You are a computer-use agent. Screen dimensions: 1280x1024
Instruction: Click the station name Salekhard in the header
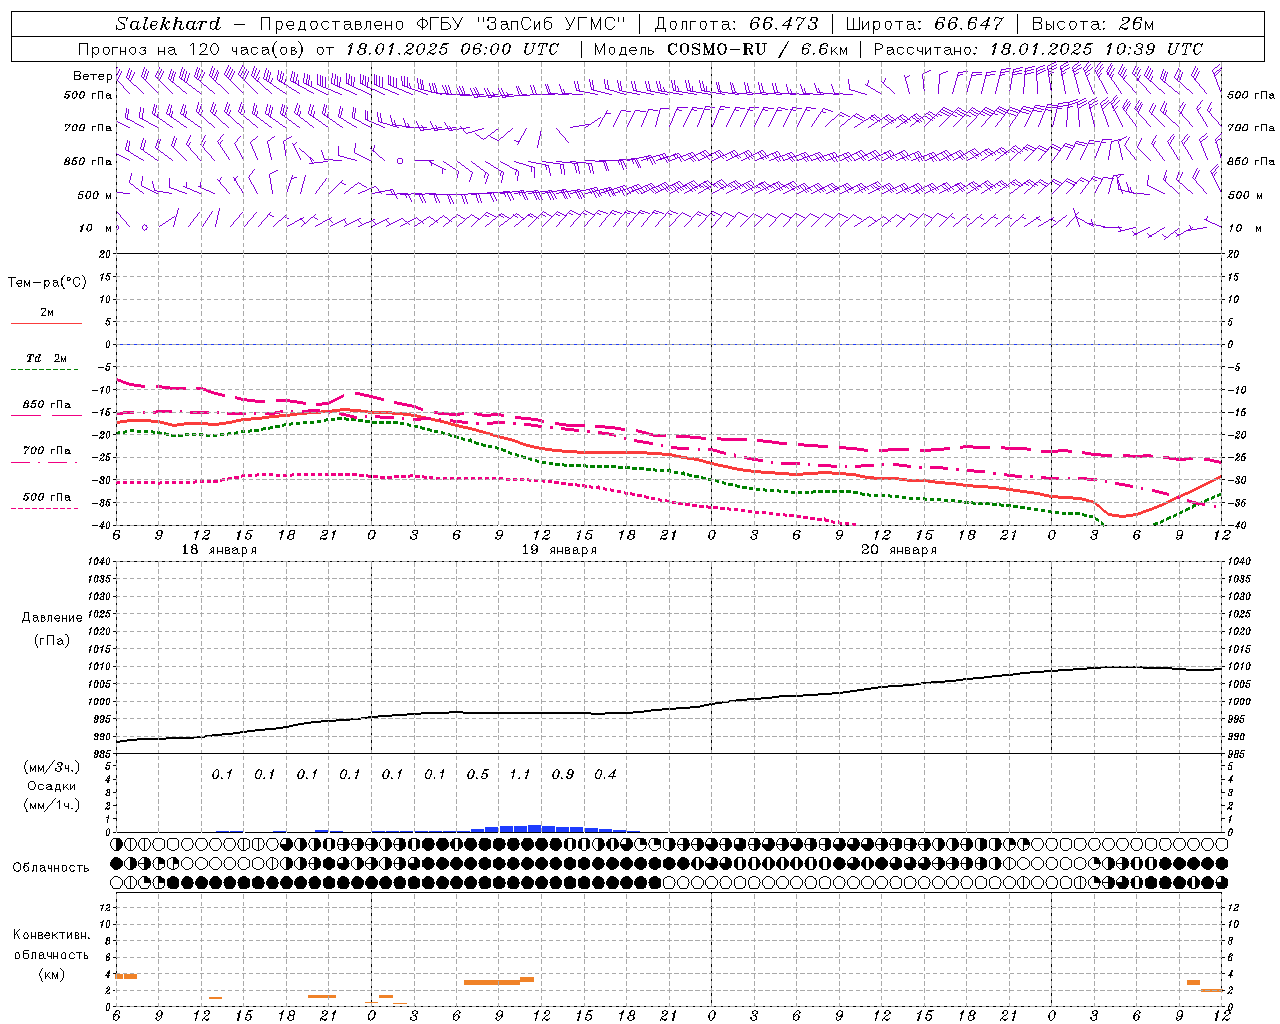click(x=168, y=24)
